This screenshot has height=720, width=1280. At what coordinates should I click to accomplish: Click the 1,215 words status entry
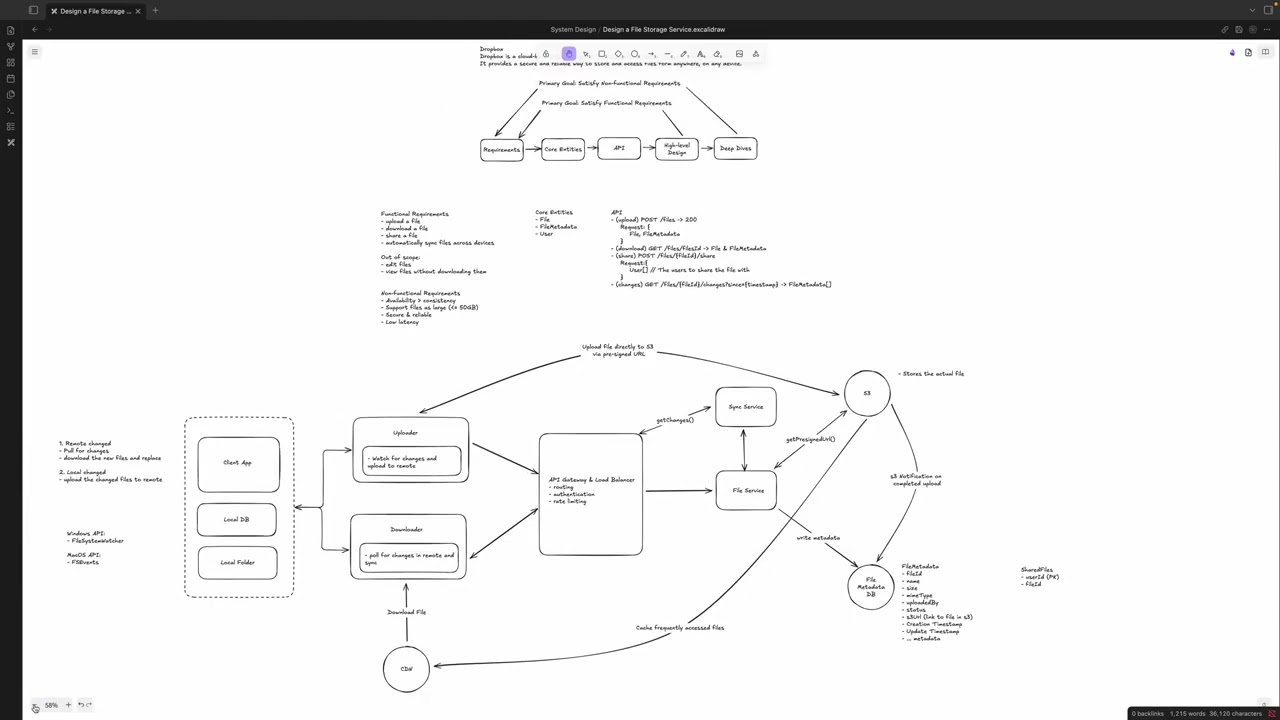(x=1187, y=714)
